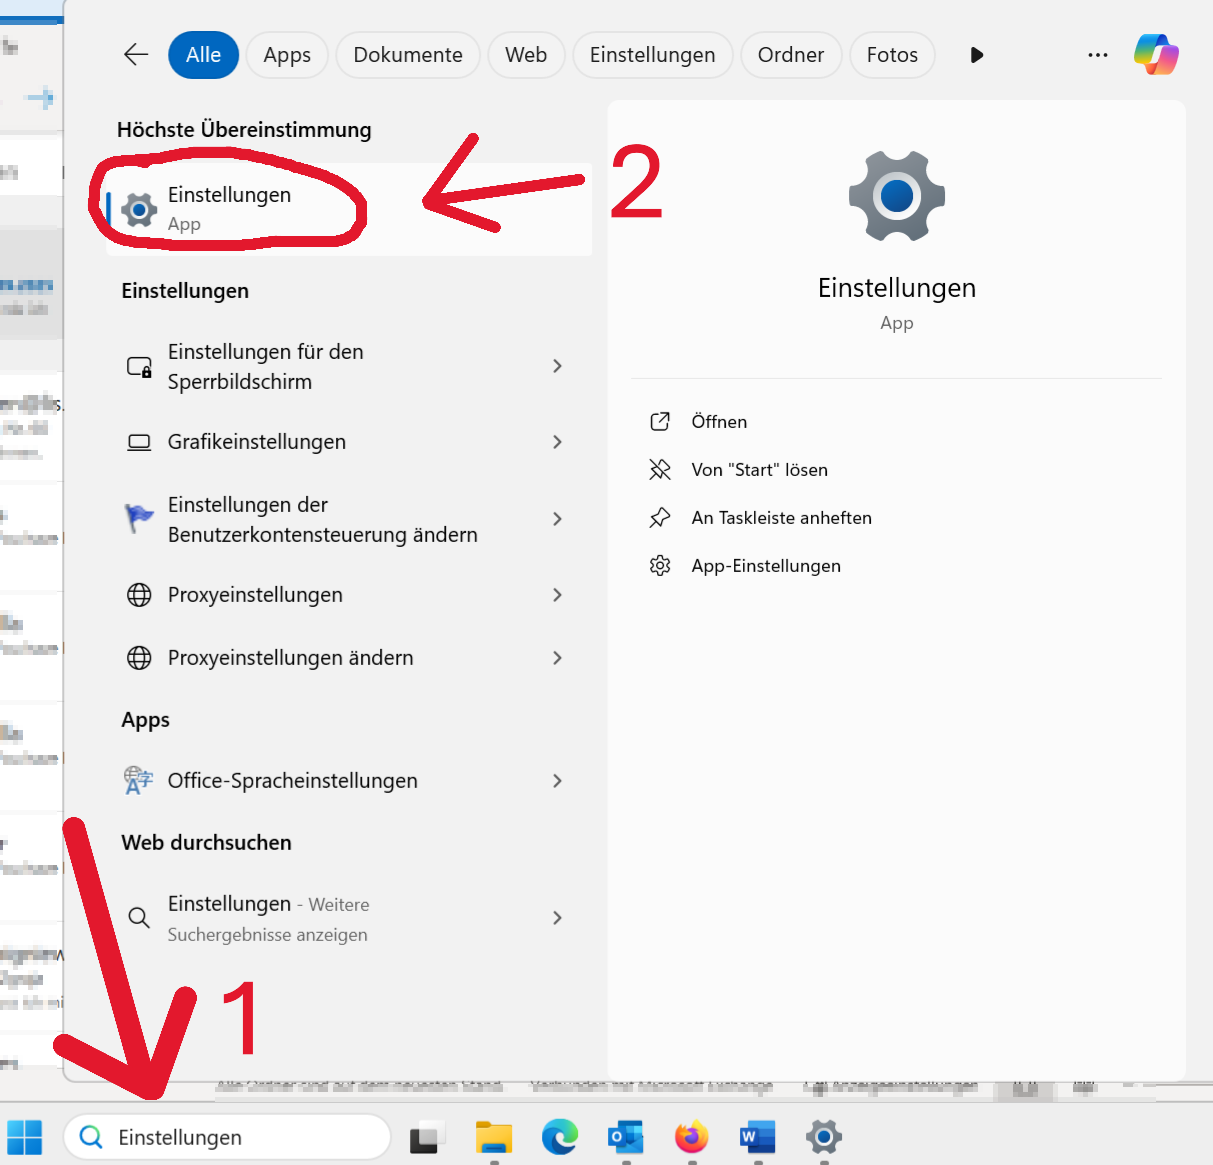Expand Proxyeinstellungen ändern chevron
Viewport: 1213px width, 1165px height.
click(557, 658)
